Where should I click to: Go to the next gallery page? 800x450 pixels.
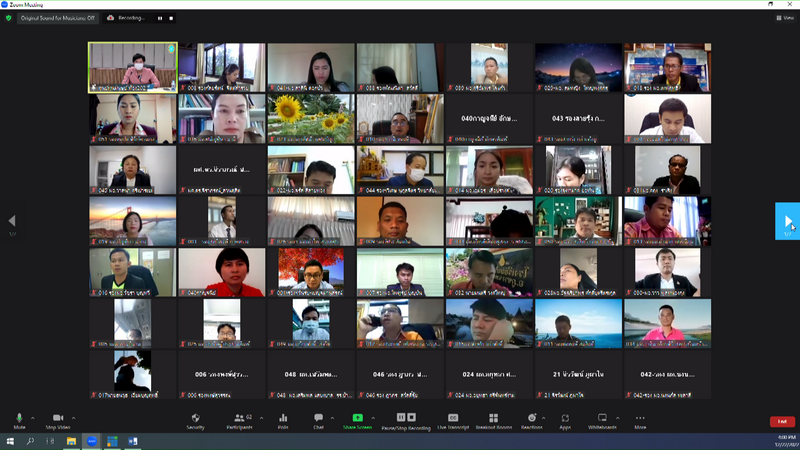pos(787,221)
